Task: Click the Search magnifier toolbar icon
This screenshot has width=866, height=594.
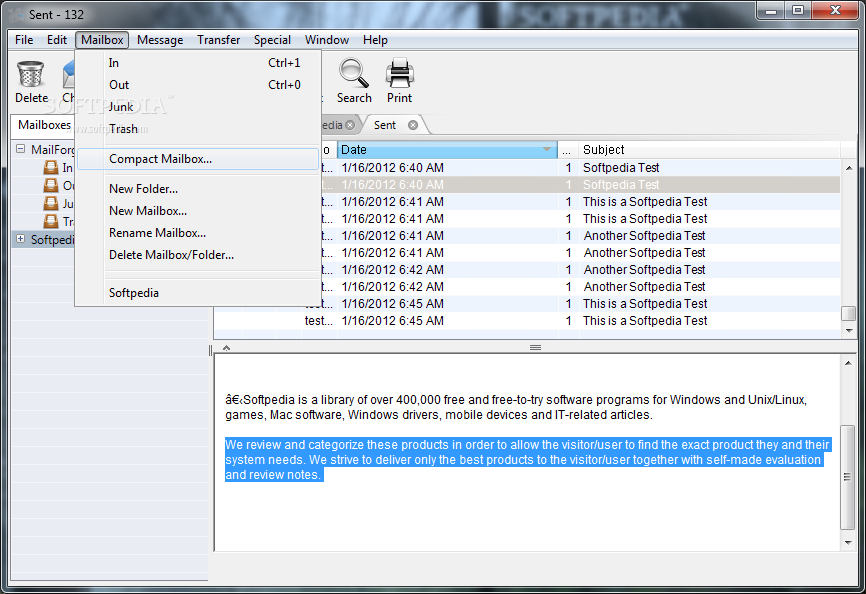Action: [x=353, y=73]
